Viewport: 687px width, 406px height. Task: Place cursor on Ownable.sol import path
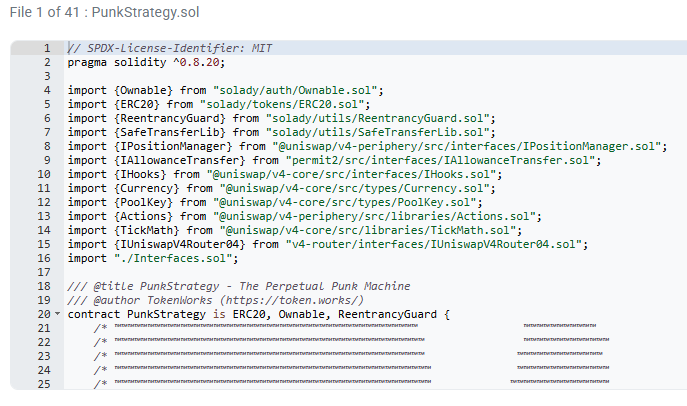pos(295,90)
